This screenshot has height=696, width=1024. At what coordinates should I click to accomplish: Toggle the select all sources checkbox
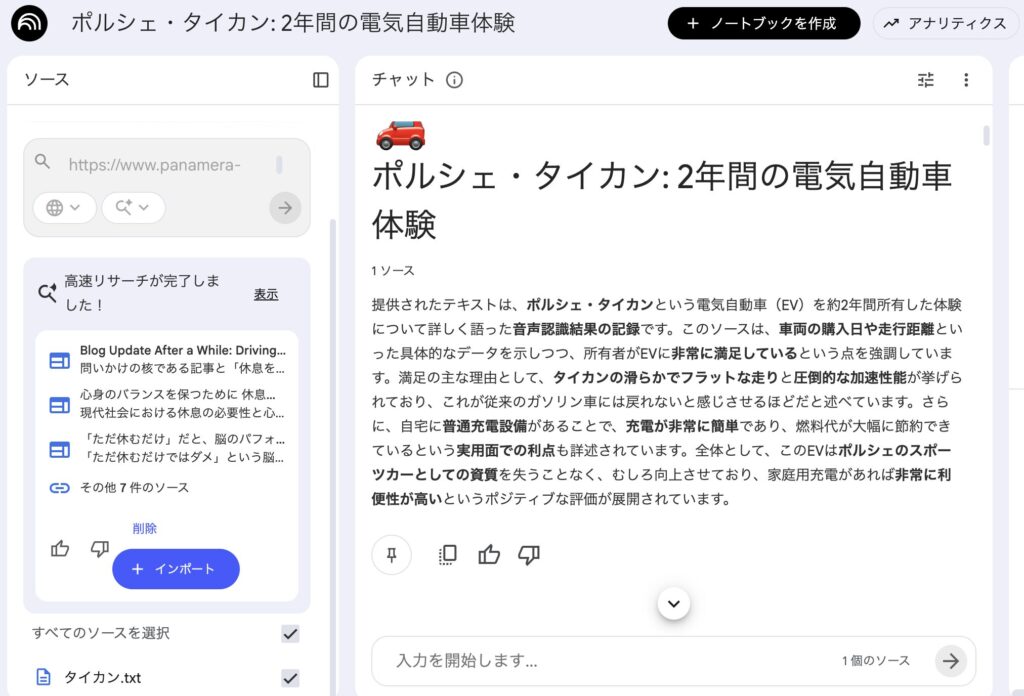point(290,633)
